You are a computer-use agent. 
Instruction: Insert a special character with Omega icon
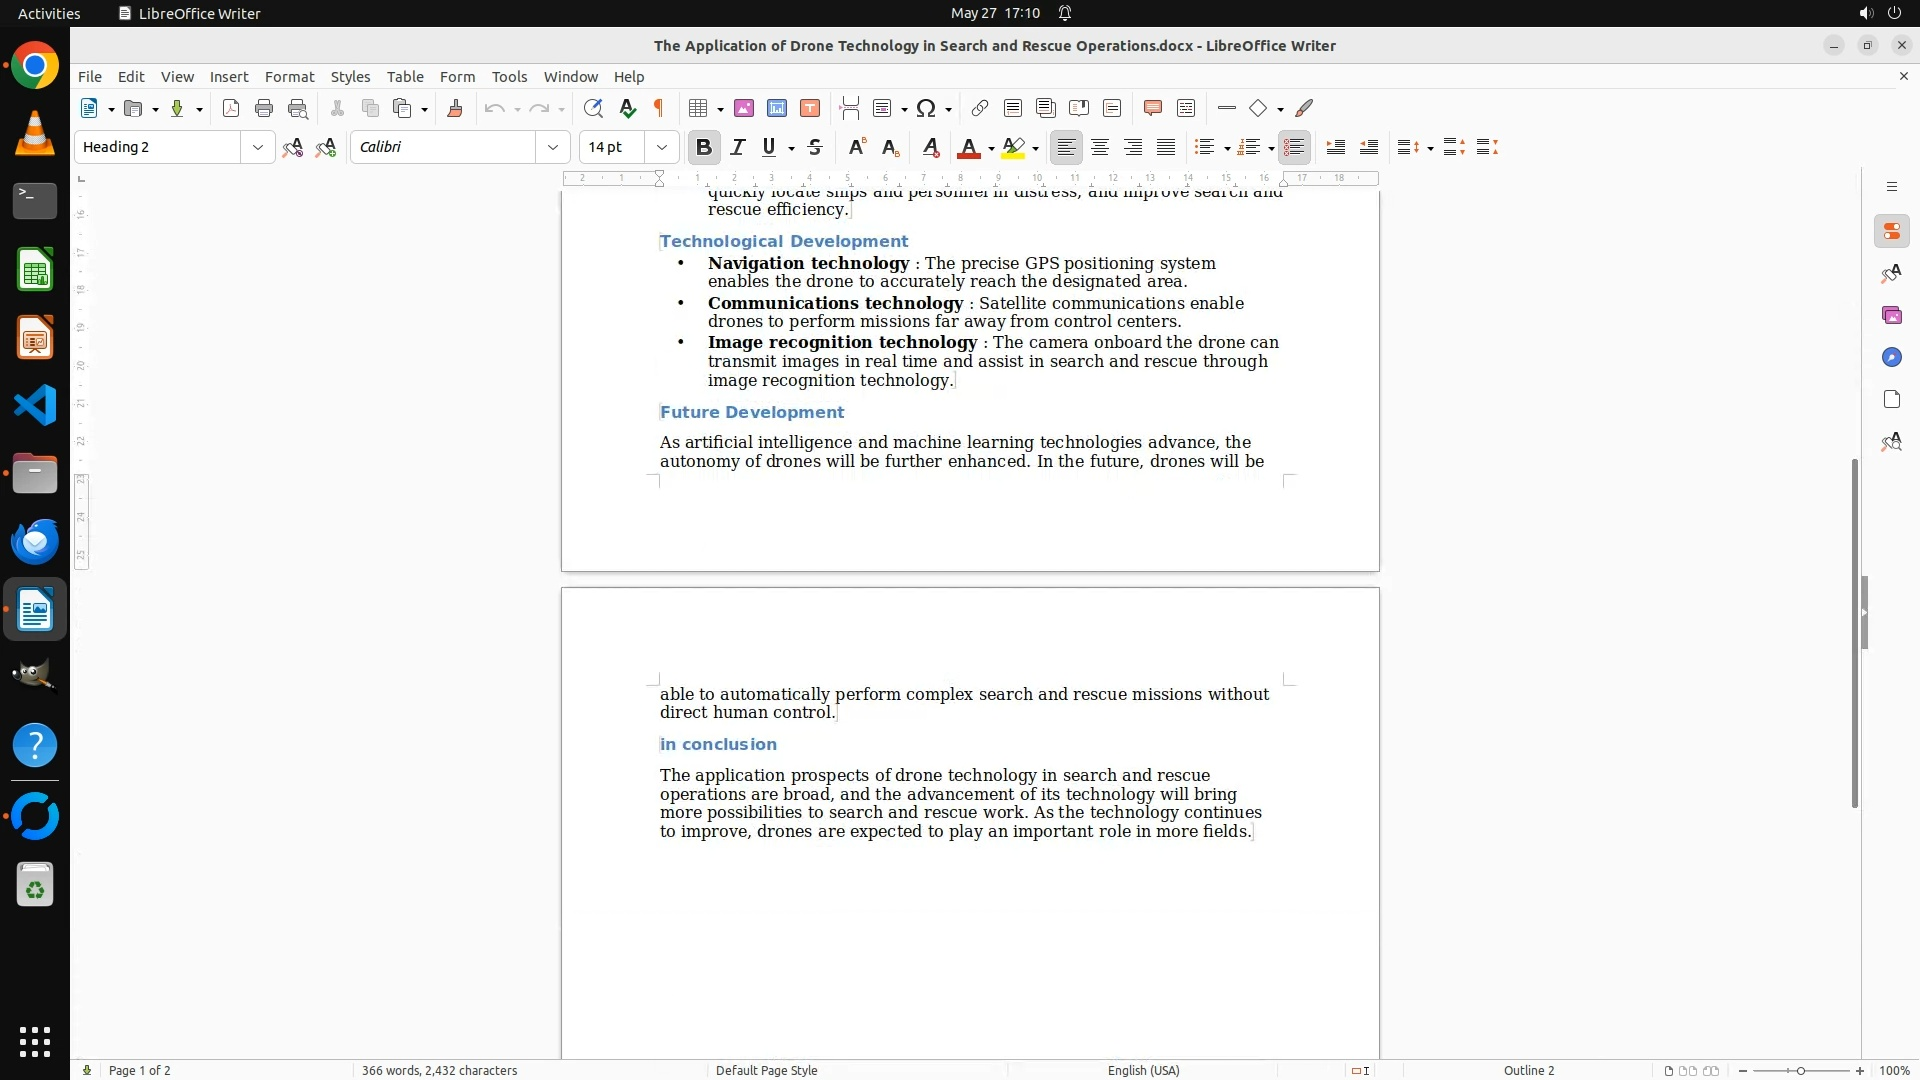926,108
